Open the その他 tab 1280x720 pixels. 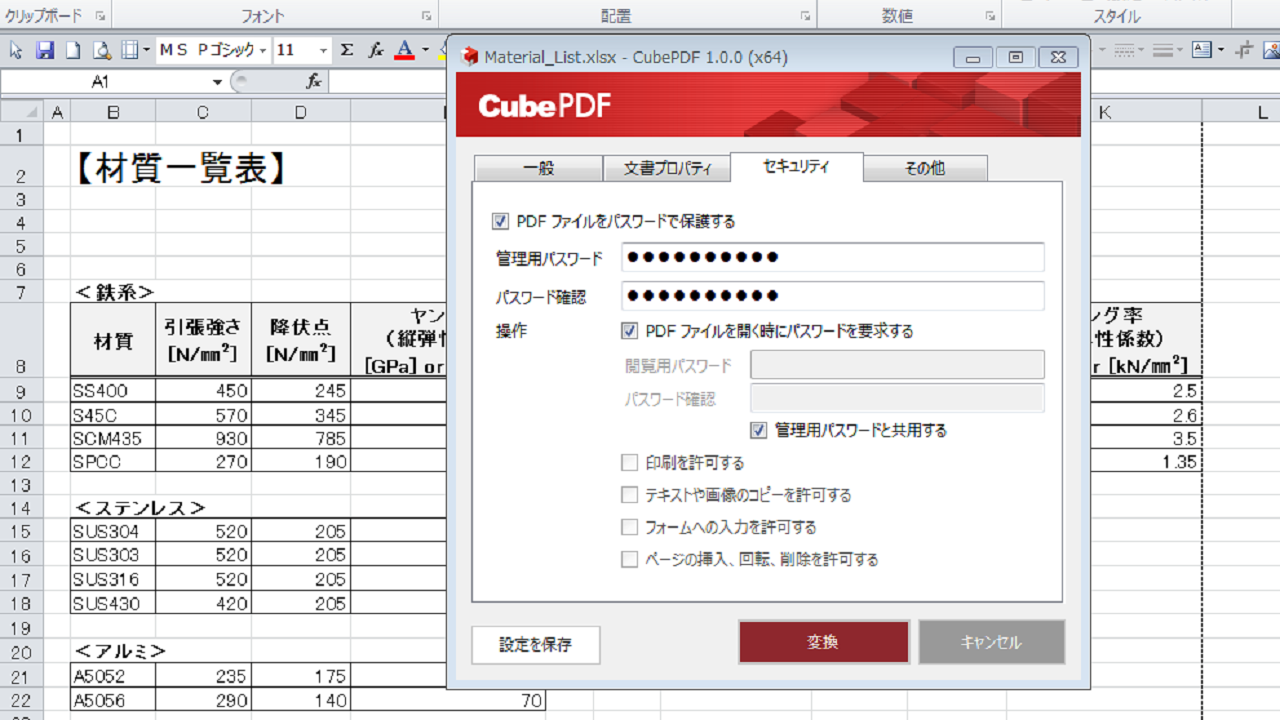tap(925, 169)
